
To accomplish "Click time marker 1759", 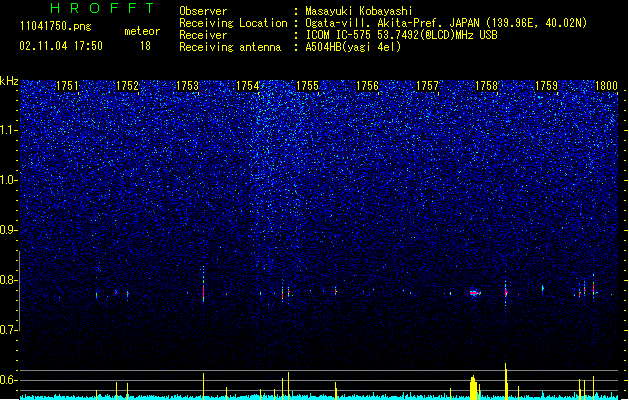I will click(x=546, y=86).
